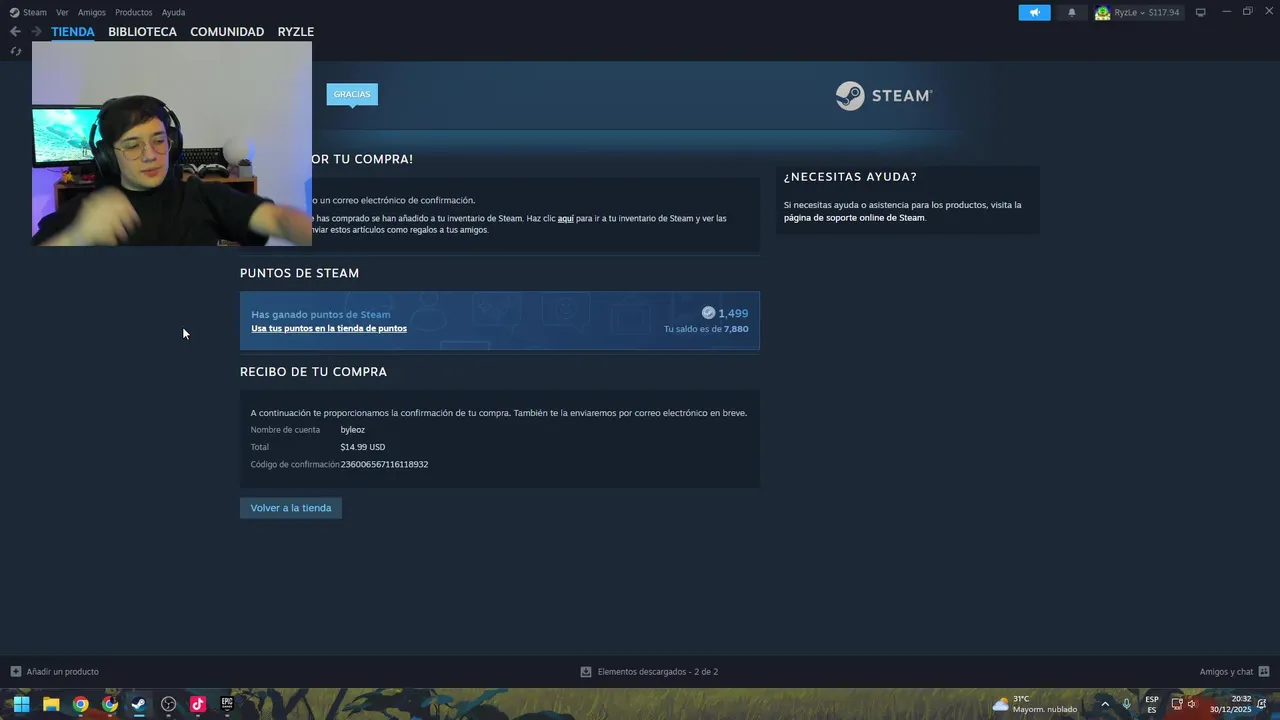Image resolution: width=1280 pixels, height=720 pixels.
Task: Go forward with the right arrow
Action: click(x=36, y=32)
